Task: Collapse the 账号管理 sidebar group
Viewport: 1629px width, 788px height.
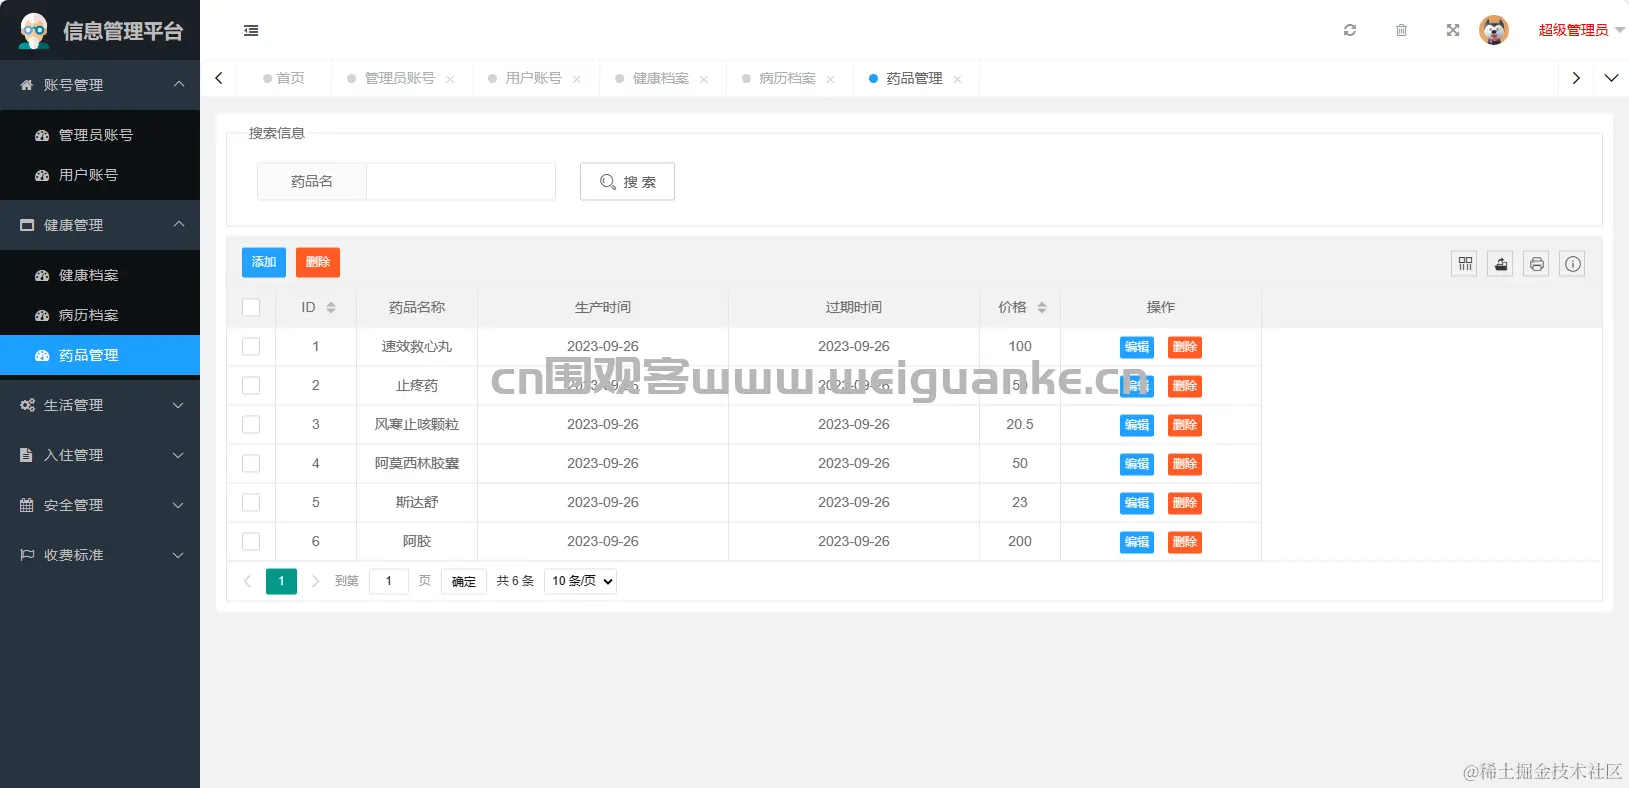Action: (100, 85)
